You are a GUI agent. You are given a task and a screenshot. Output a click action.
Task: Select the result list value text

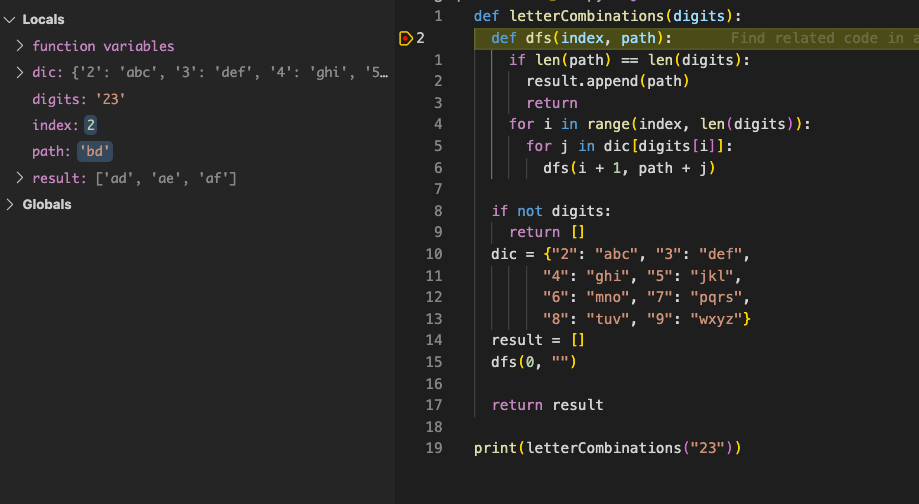click(x=166, y=178)
